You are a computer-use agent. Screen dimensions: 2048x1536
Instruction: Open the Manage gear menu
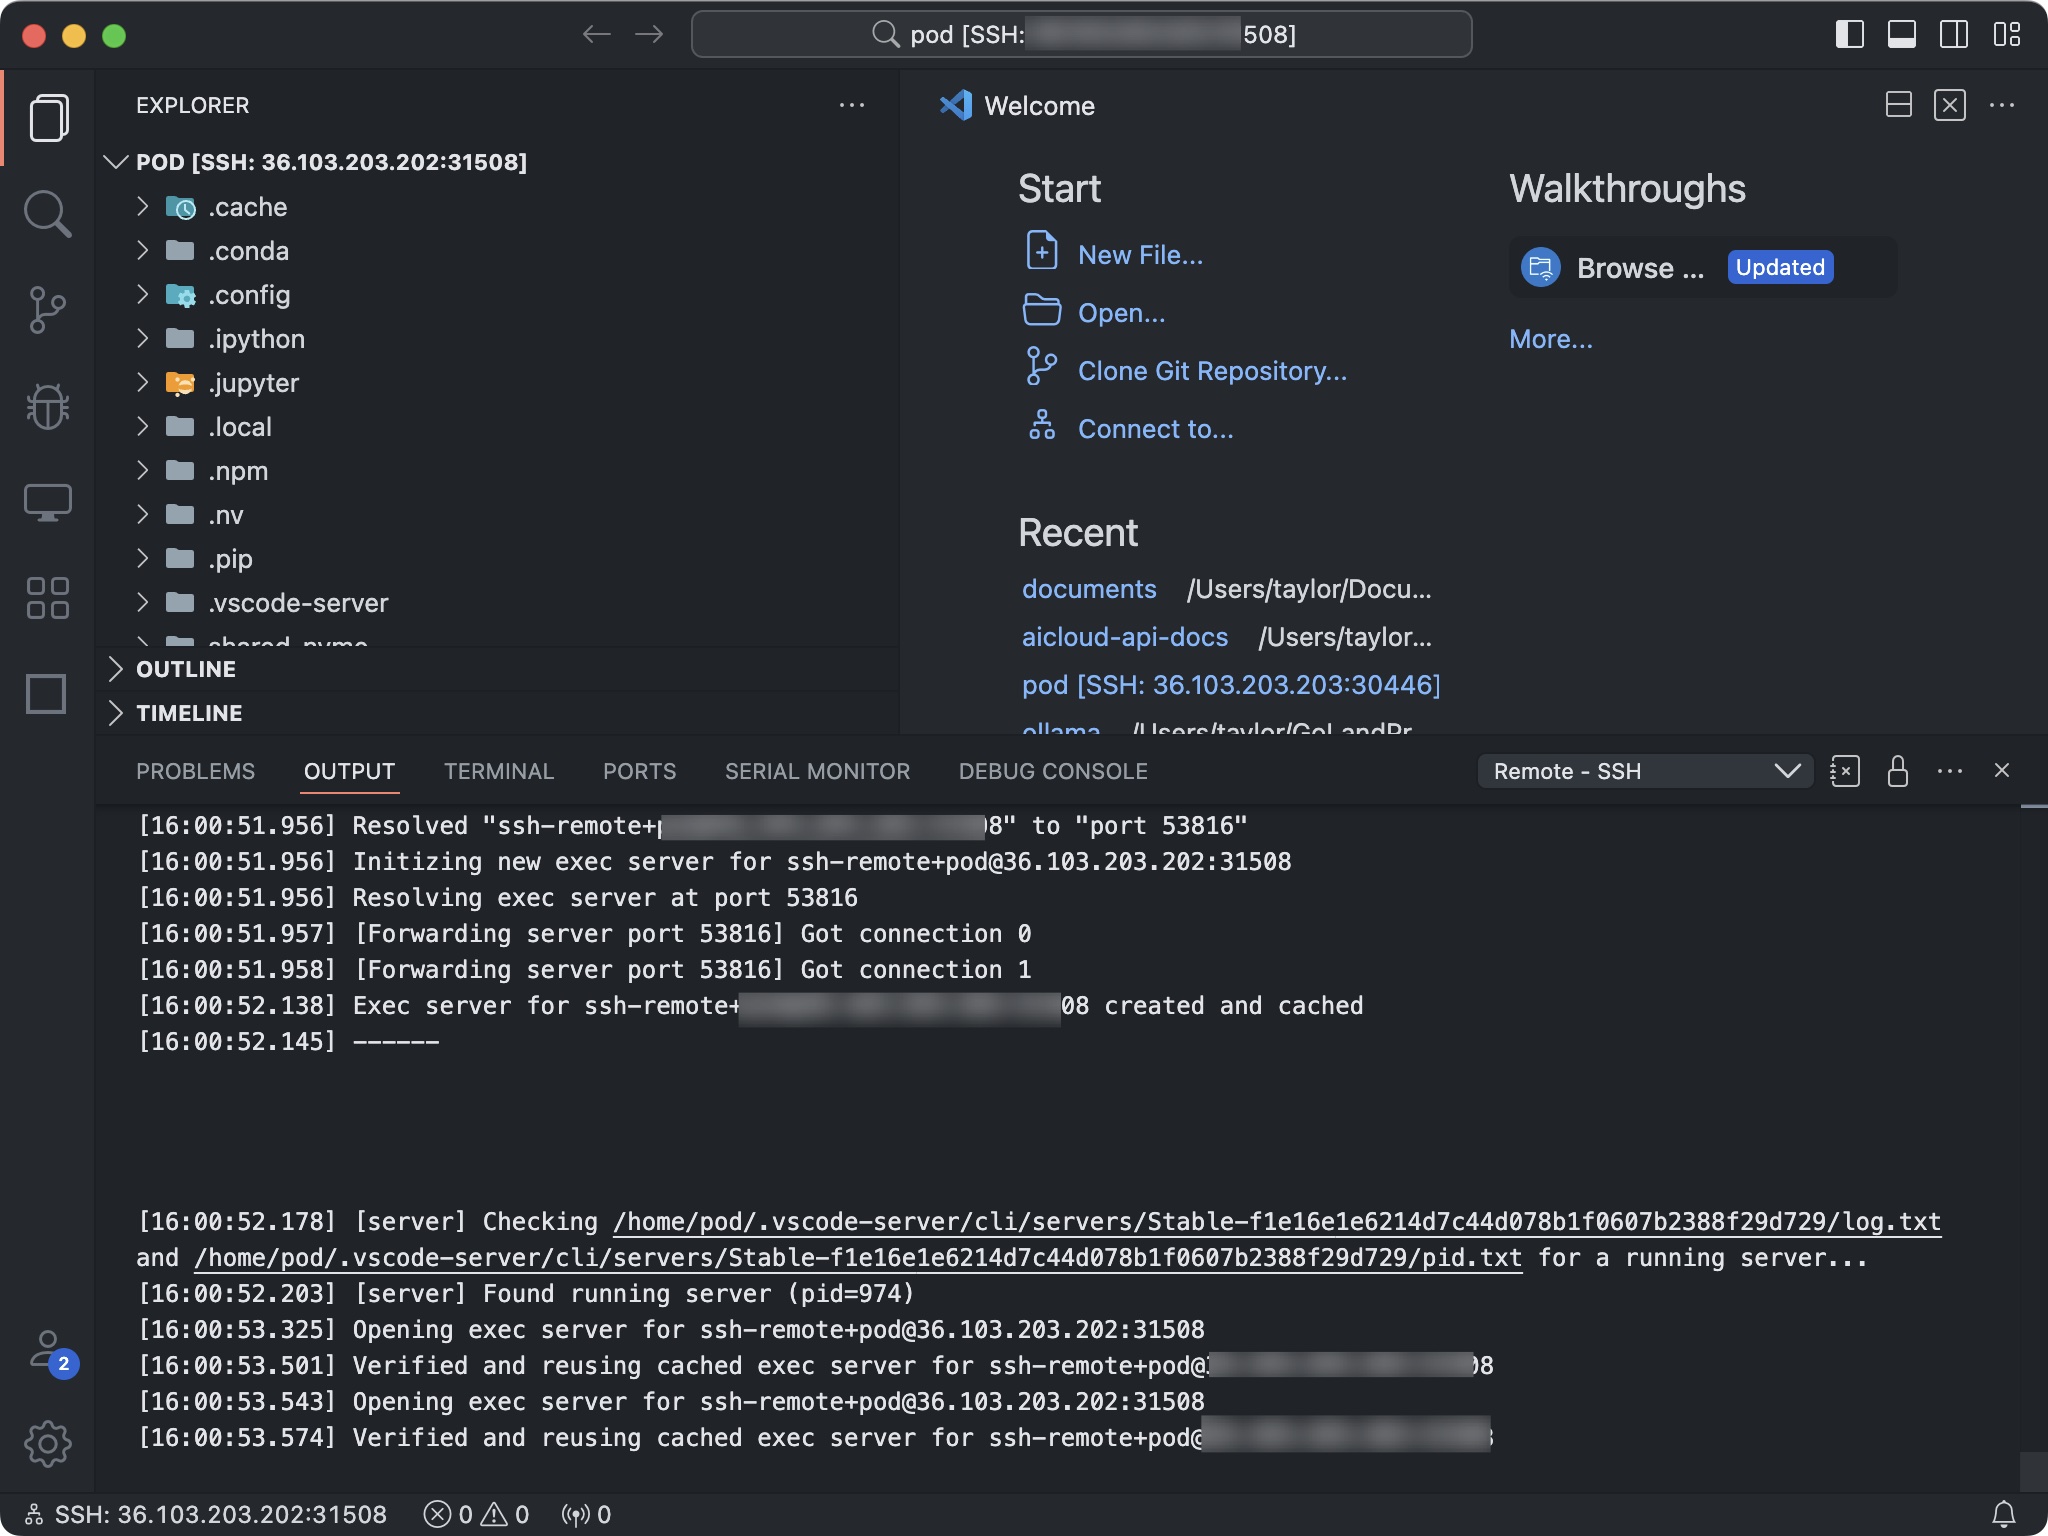pyautogui.click(x=48, y=1444)
